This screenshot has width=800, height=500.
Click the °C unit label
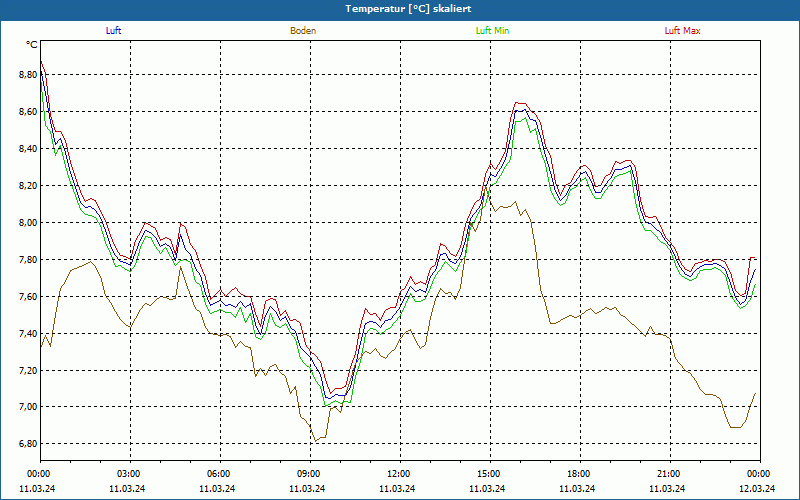[x=32, y=45]
